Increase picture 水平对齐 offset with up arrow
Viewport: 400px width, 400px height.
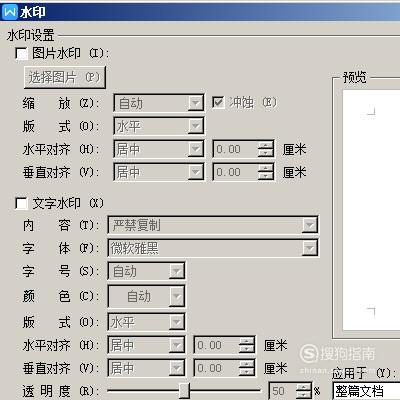(x=266, y=145)
